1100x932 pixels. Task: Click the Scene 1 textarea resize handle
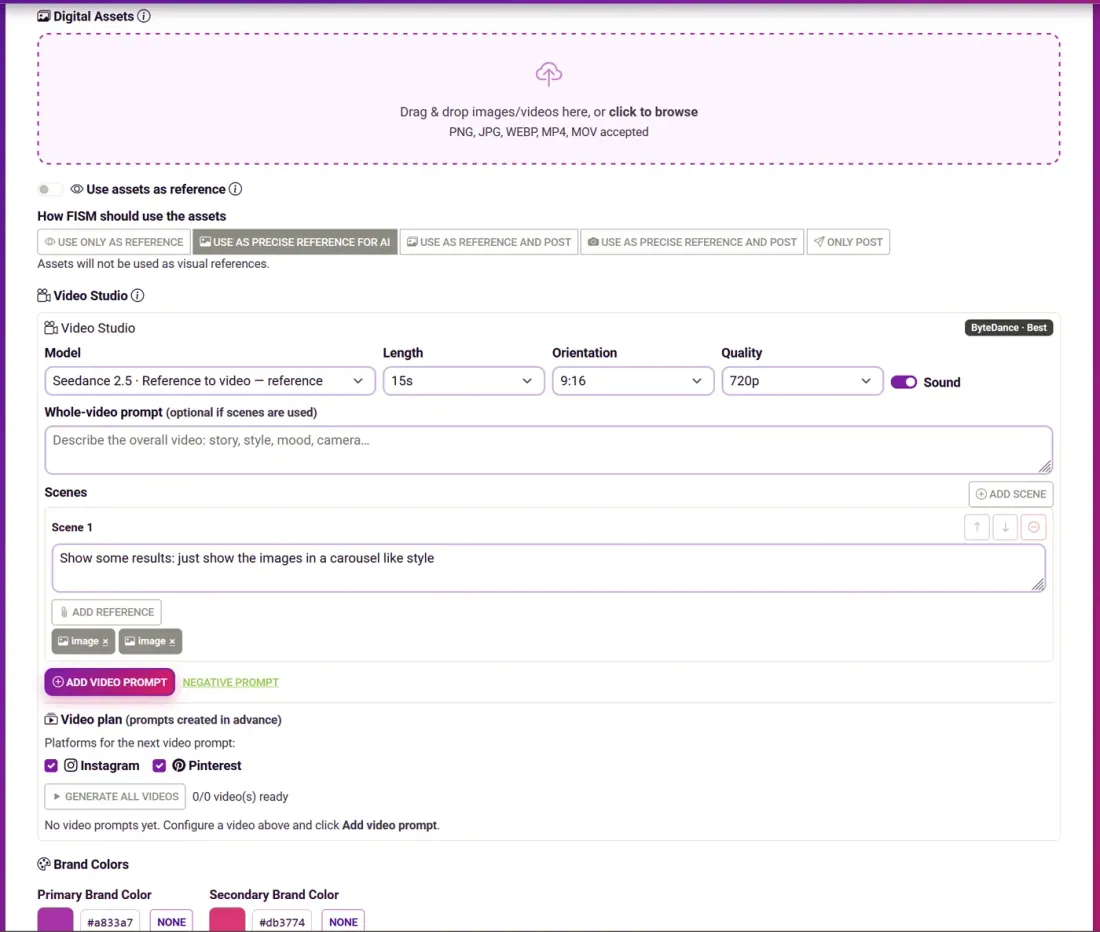tap(1038, 584)
